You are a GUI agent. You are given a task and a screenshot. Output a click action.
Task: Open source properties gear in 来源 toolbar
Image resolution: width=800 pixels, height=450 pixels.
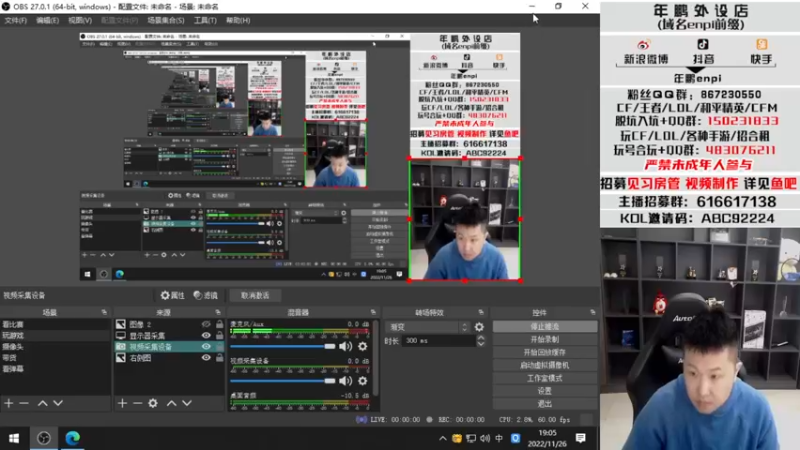(153, 403)
